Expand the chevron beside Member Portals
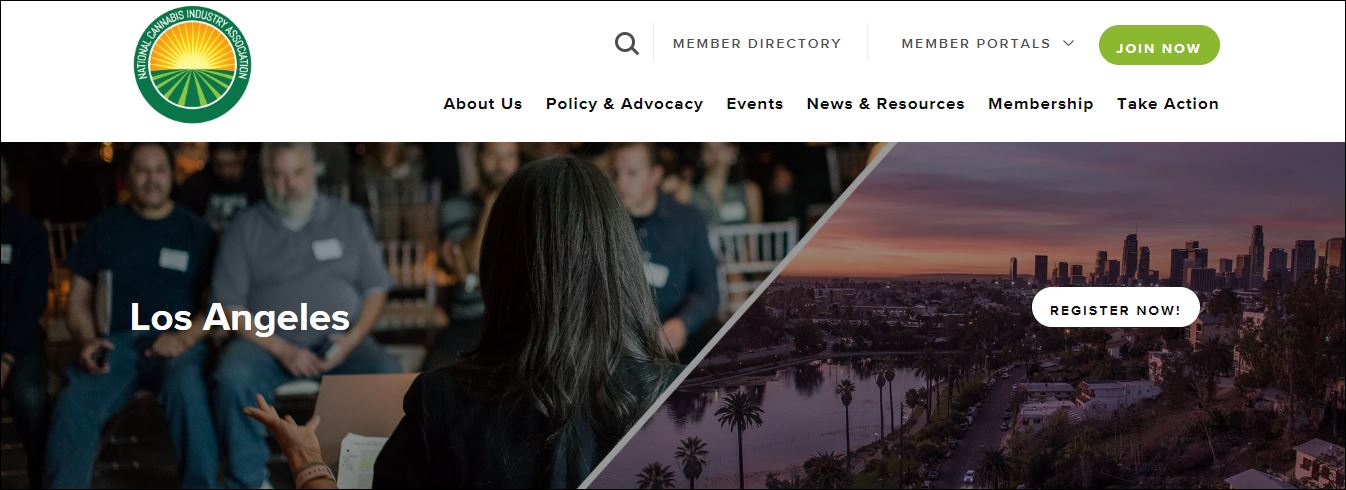This screenshot has height=490, width=1346. pyautogui.click(x=1068, y=44)
